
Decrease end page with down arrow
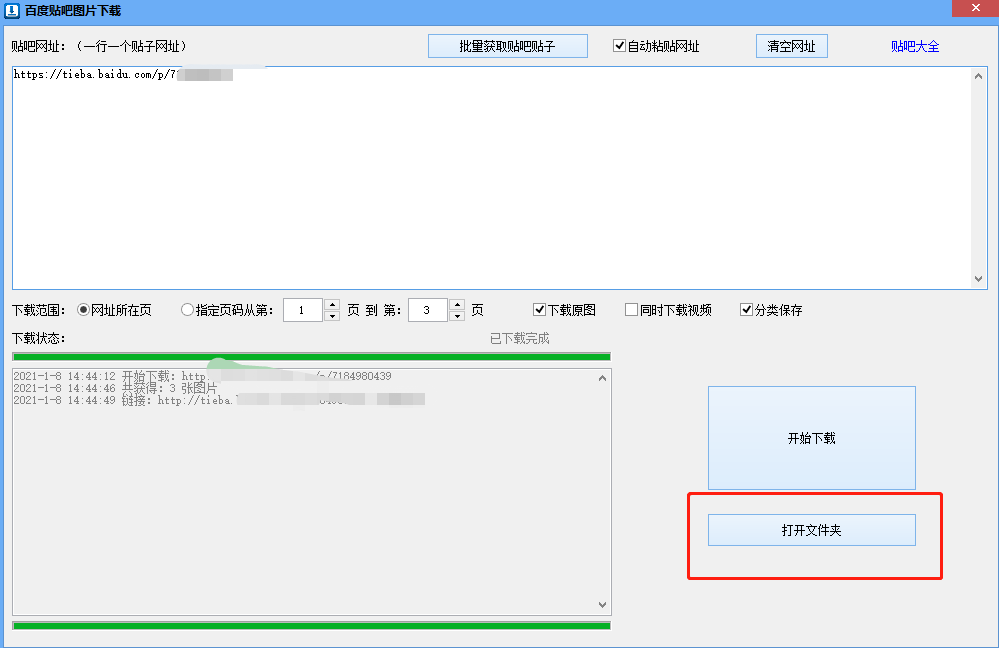(x=457, y=316)
